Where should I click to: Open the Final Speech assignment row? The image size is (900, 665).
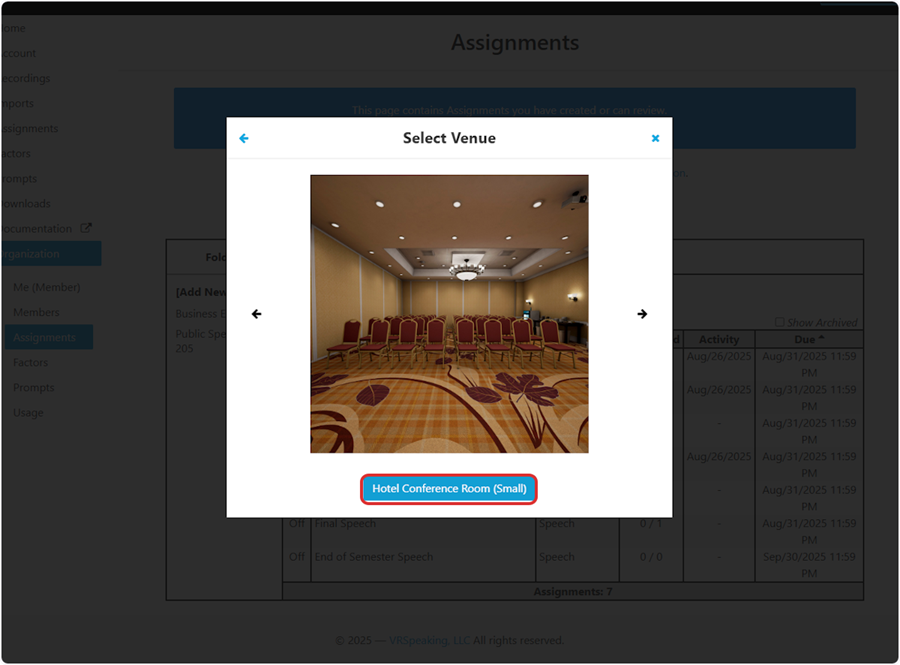click(345, 523)
